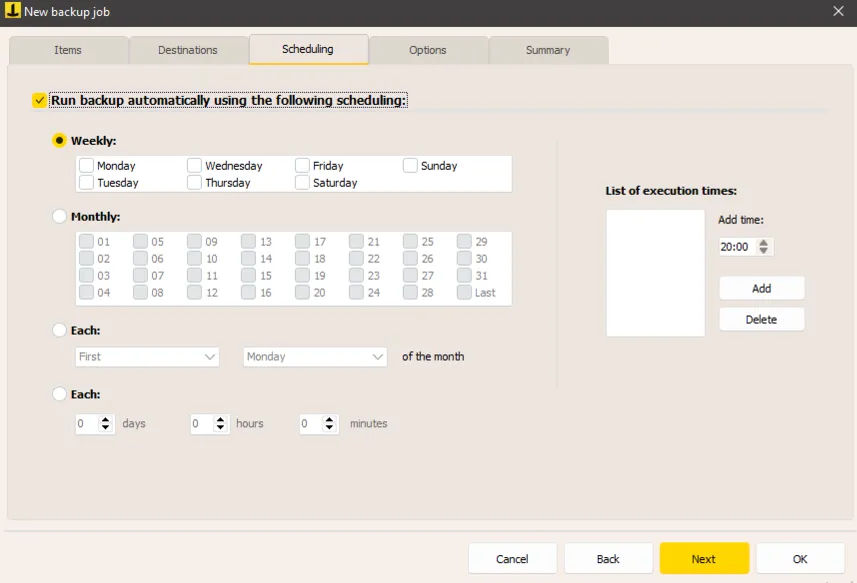Decrease the hours spinner value

(x=220, y=428)
